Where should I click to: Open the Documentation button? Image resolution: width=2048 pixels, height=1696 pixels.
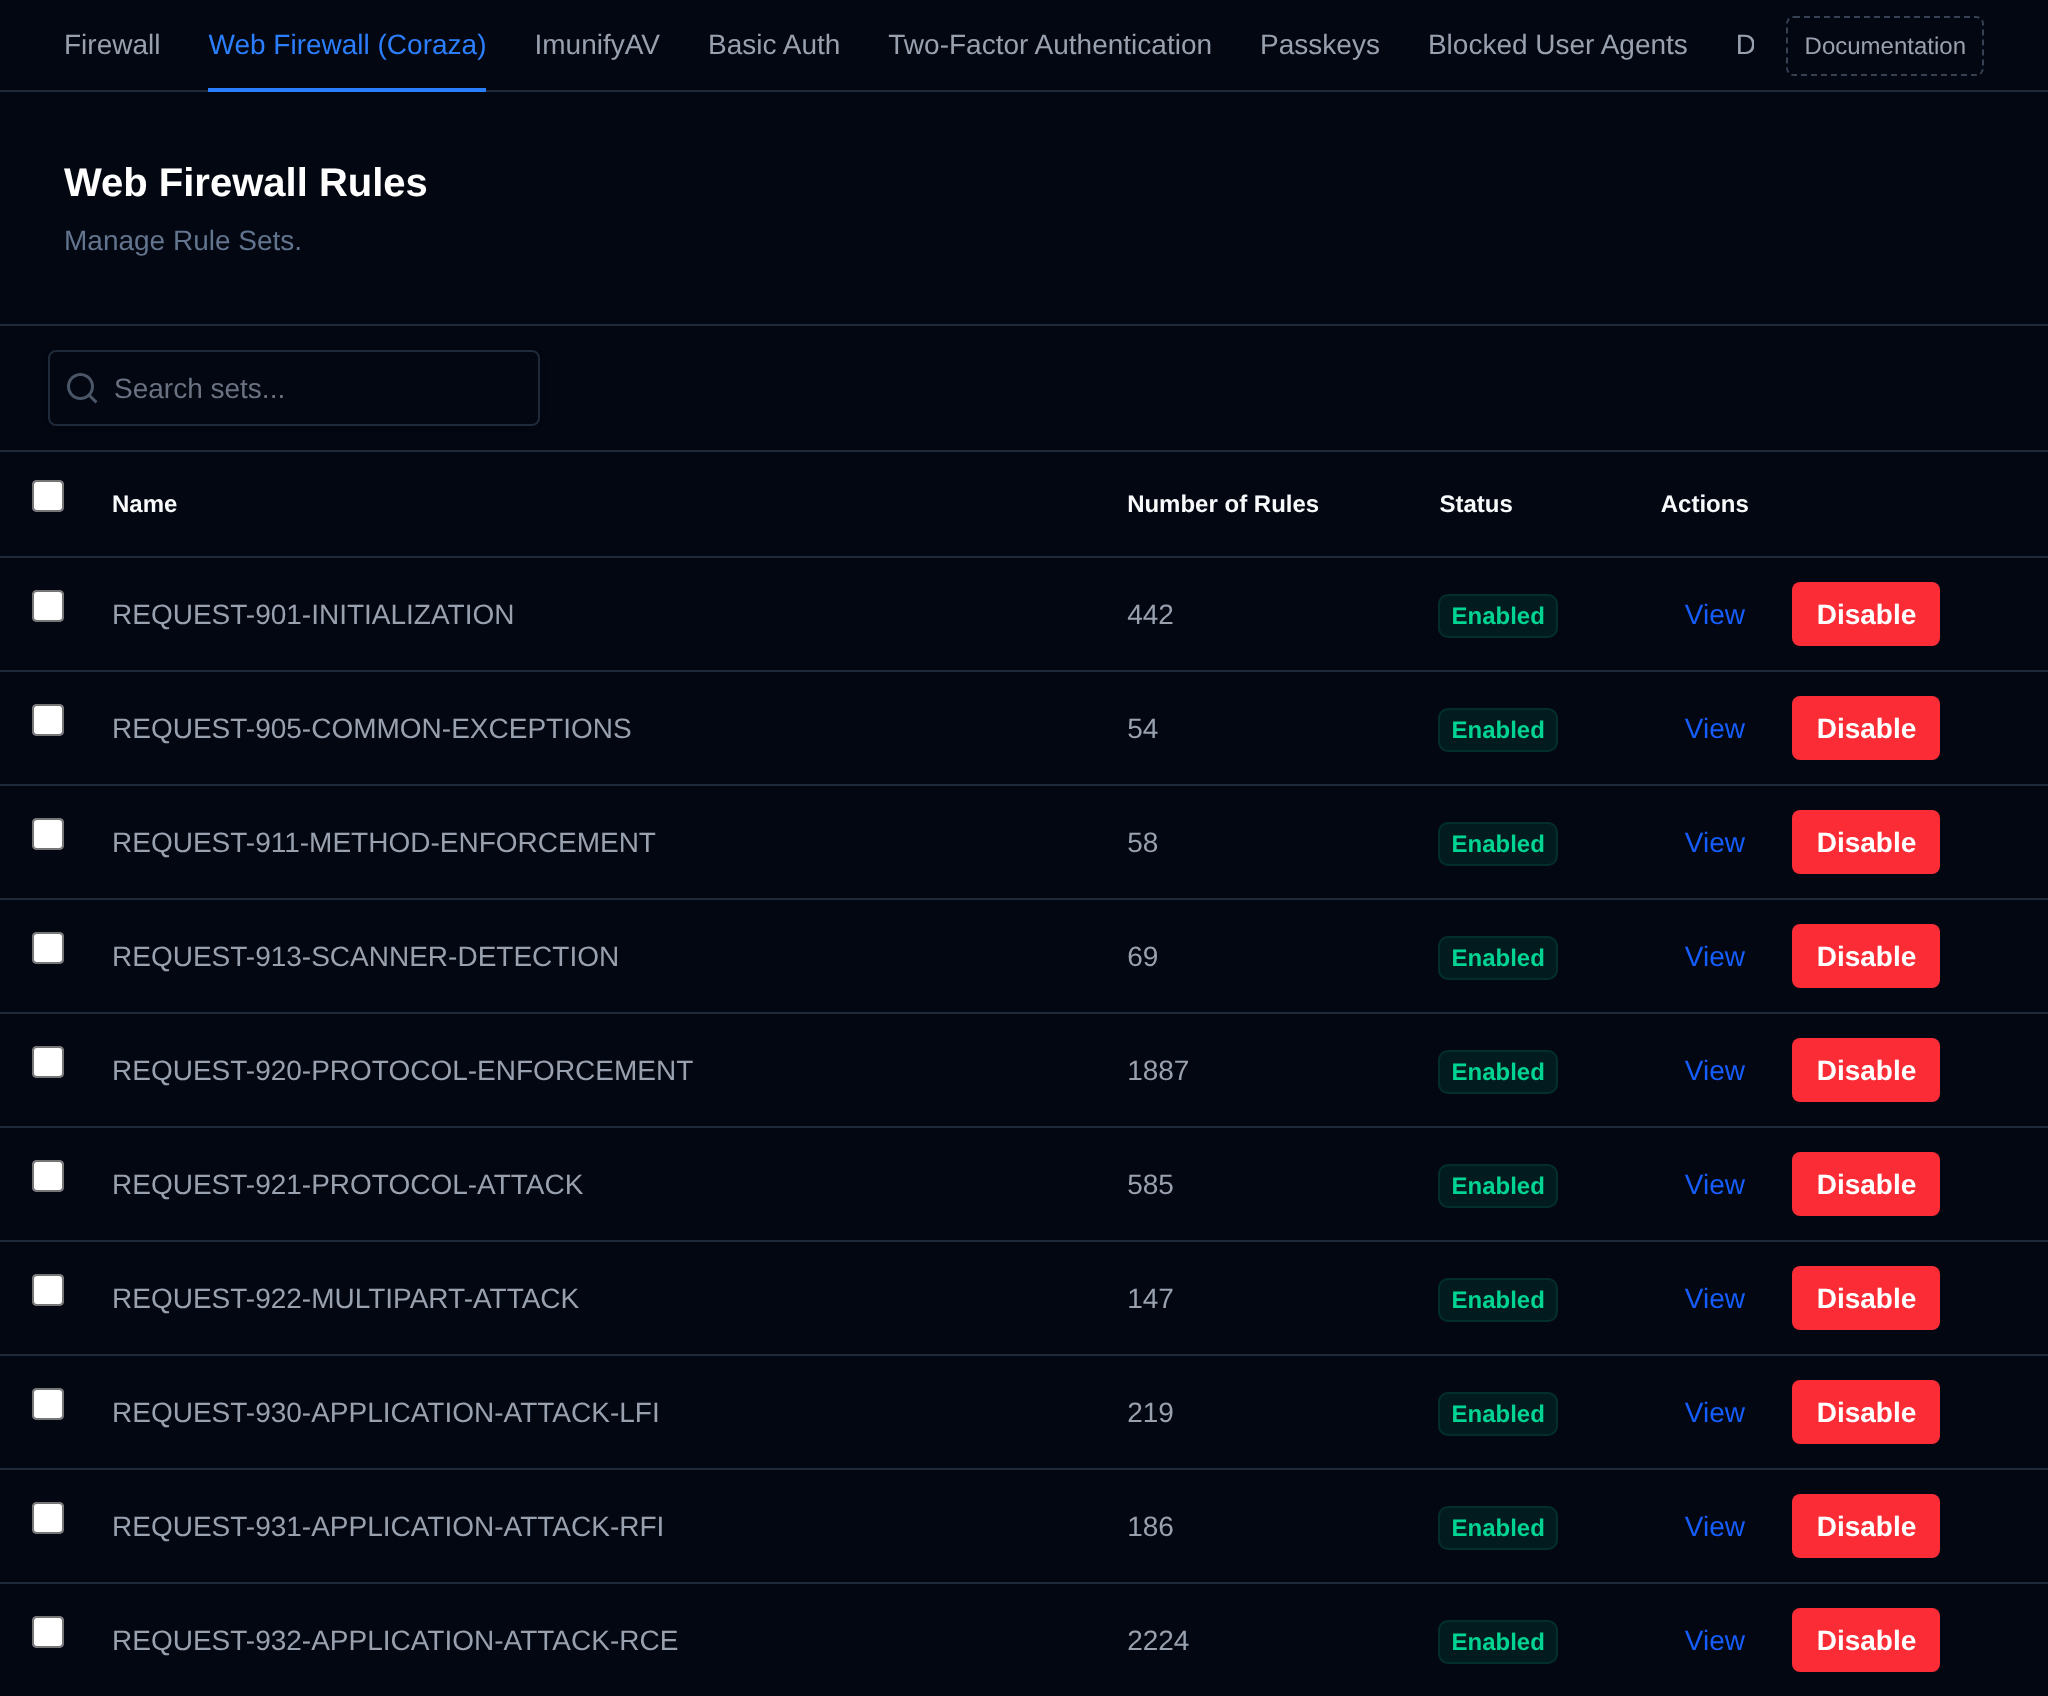[x=1885, y=46]
